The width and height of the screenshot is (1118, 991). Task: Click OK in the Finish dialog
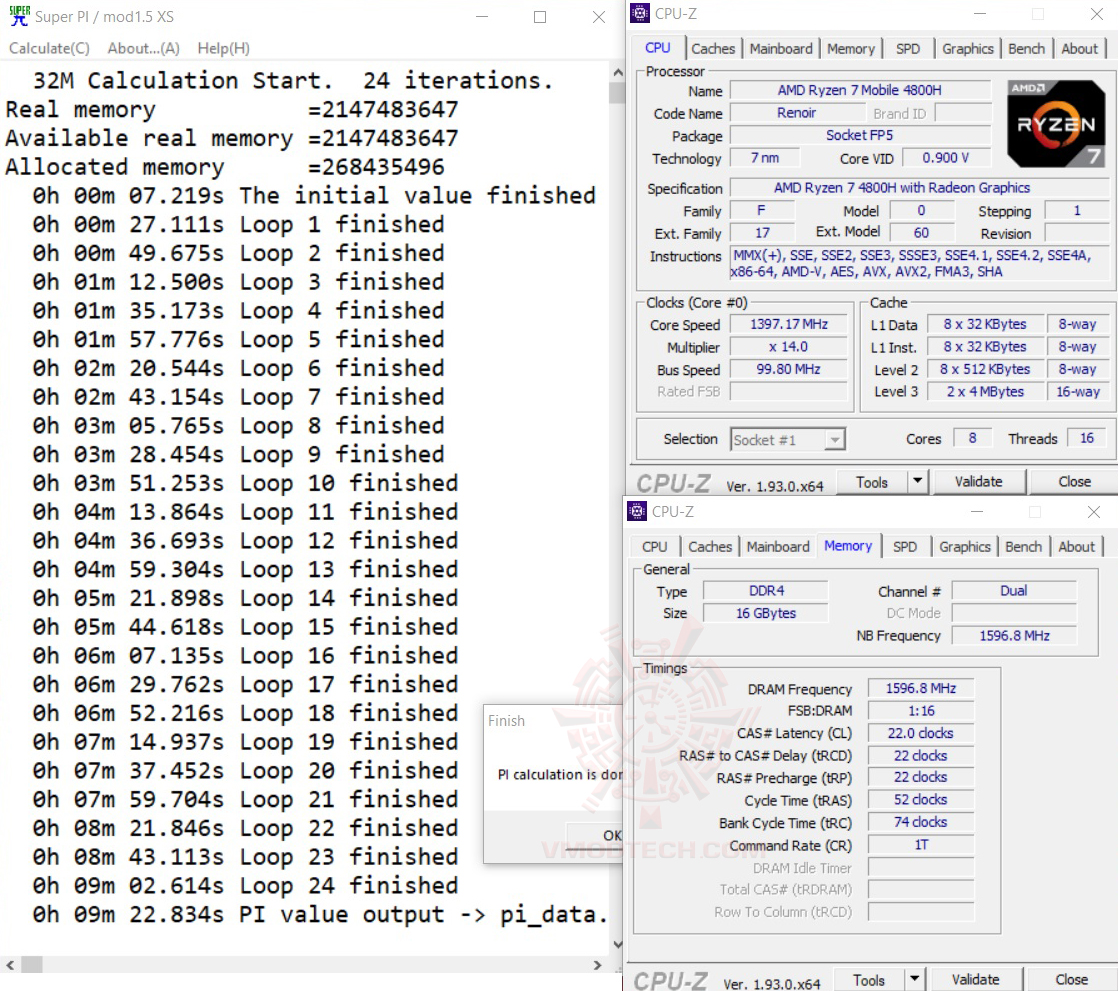pos(595,835)
